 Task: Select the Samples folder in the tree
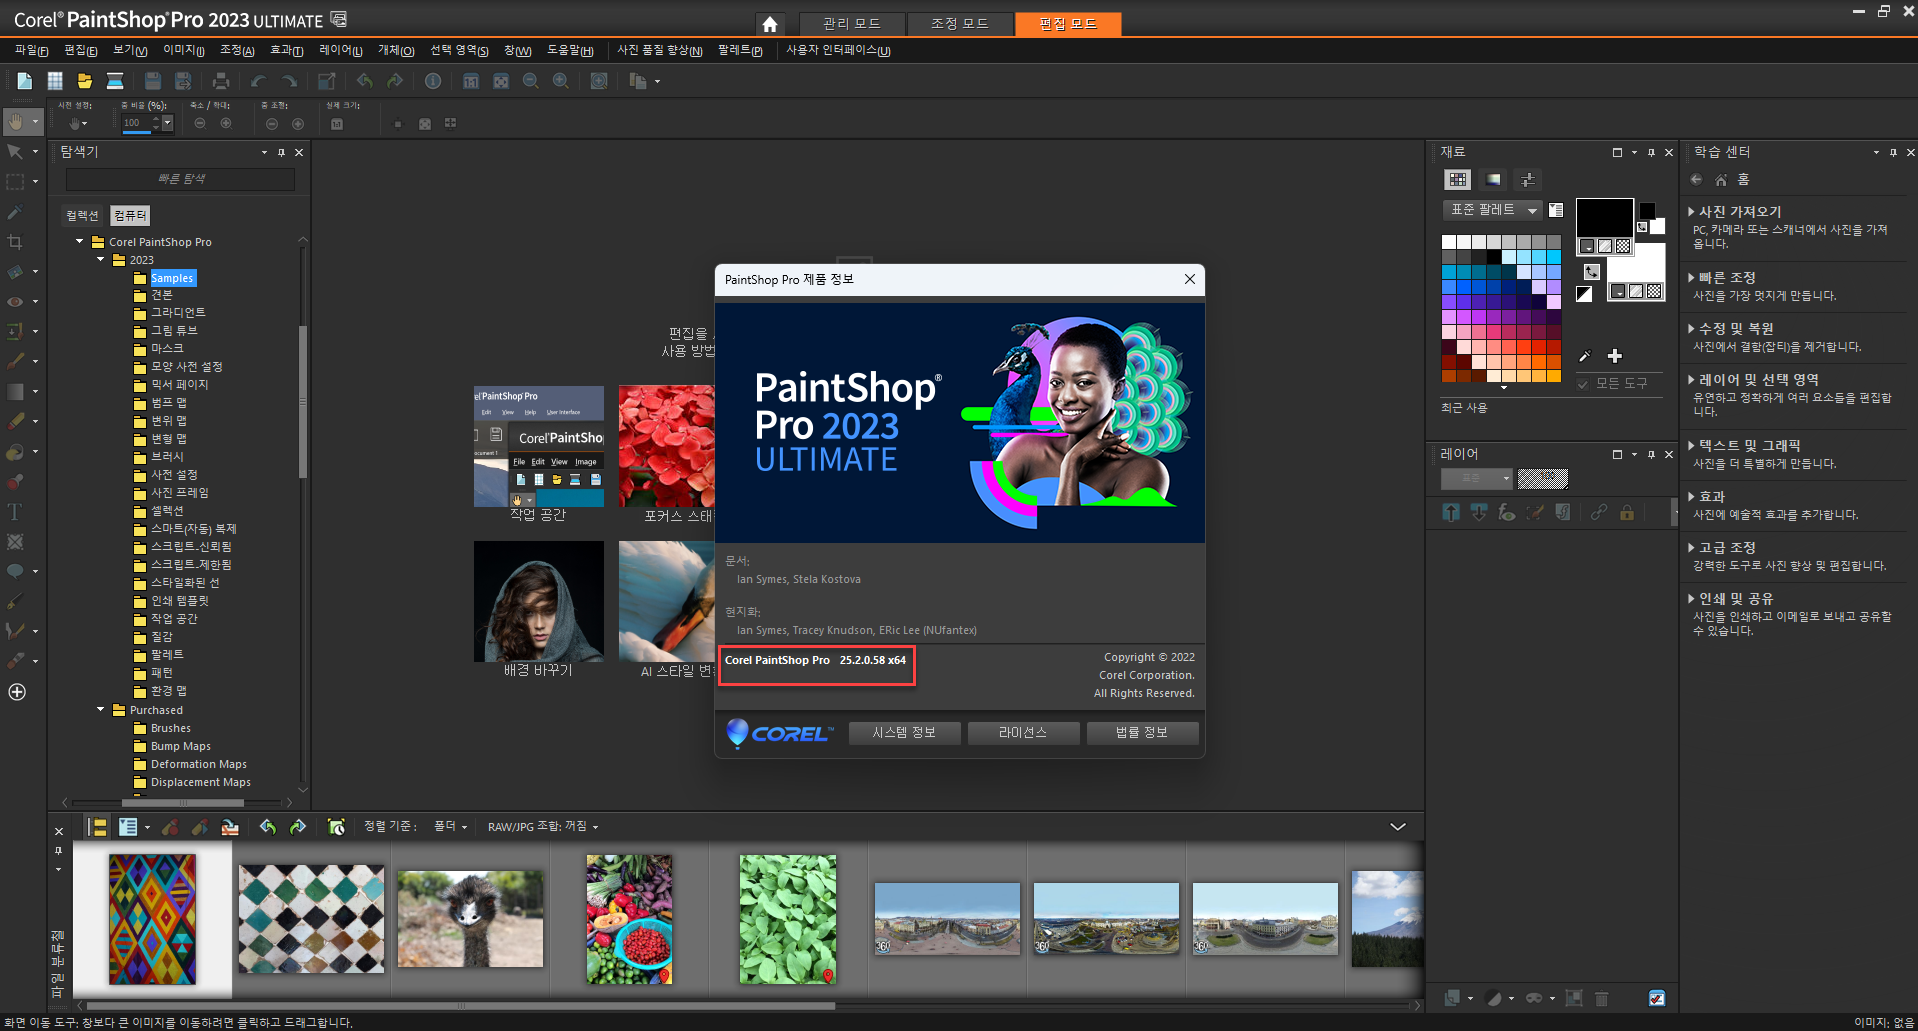172,278
